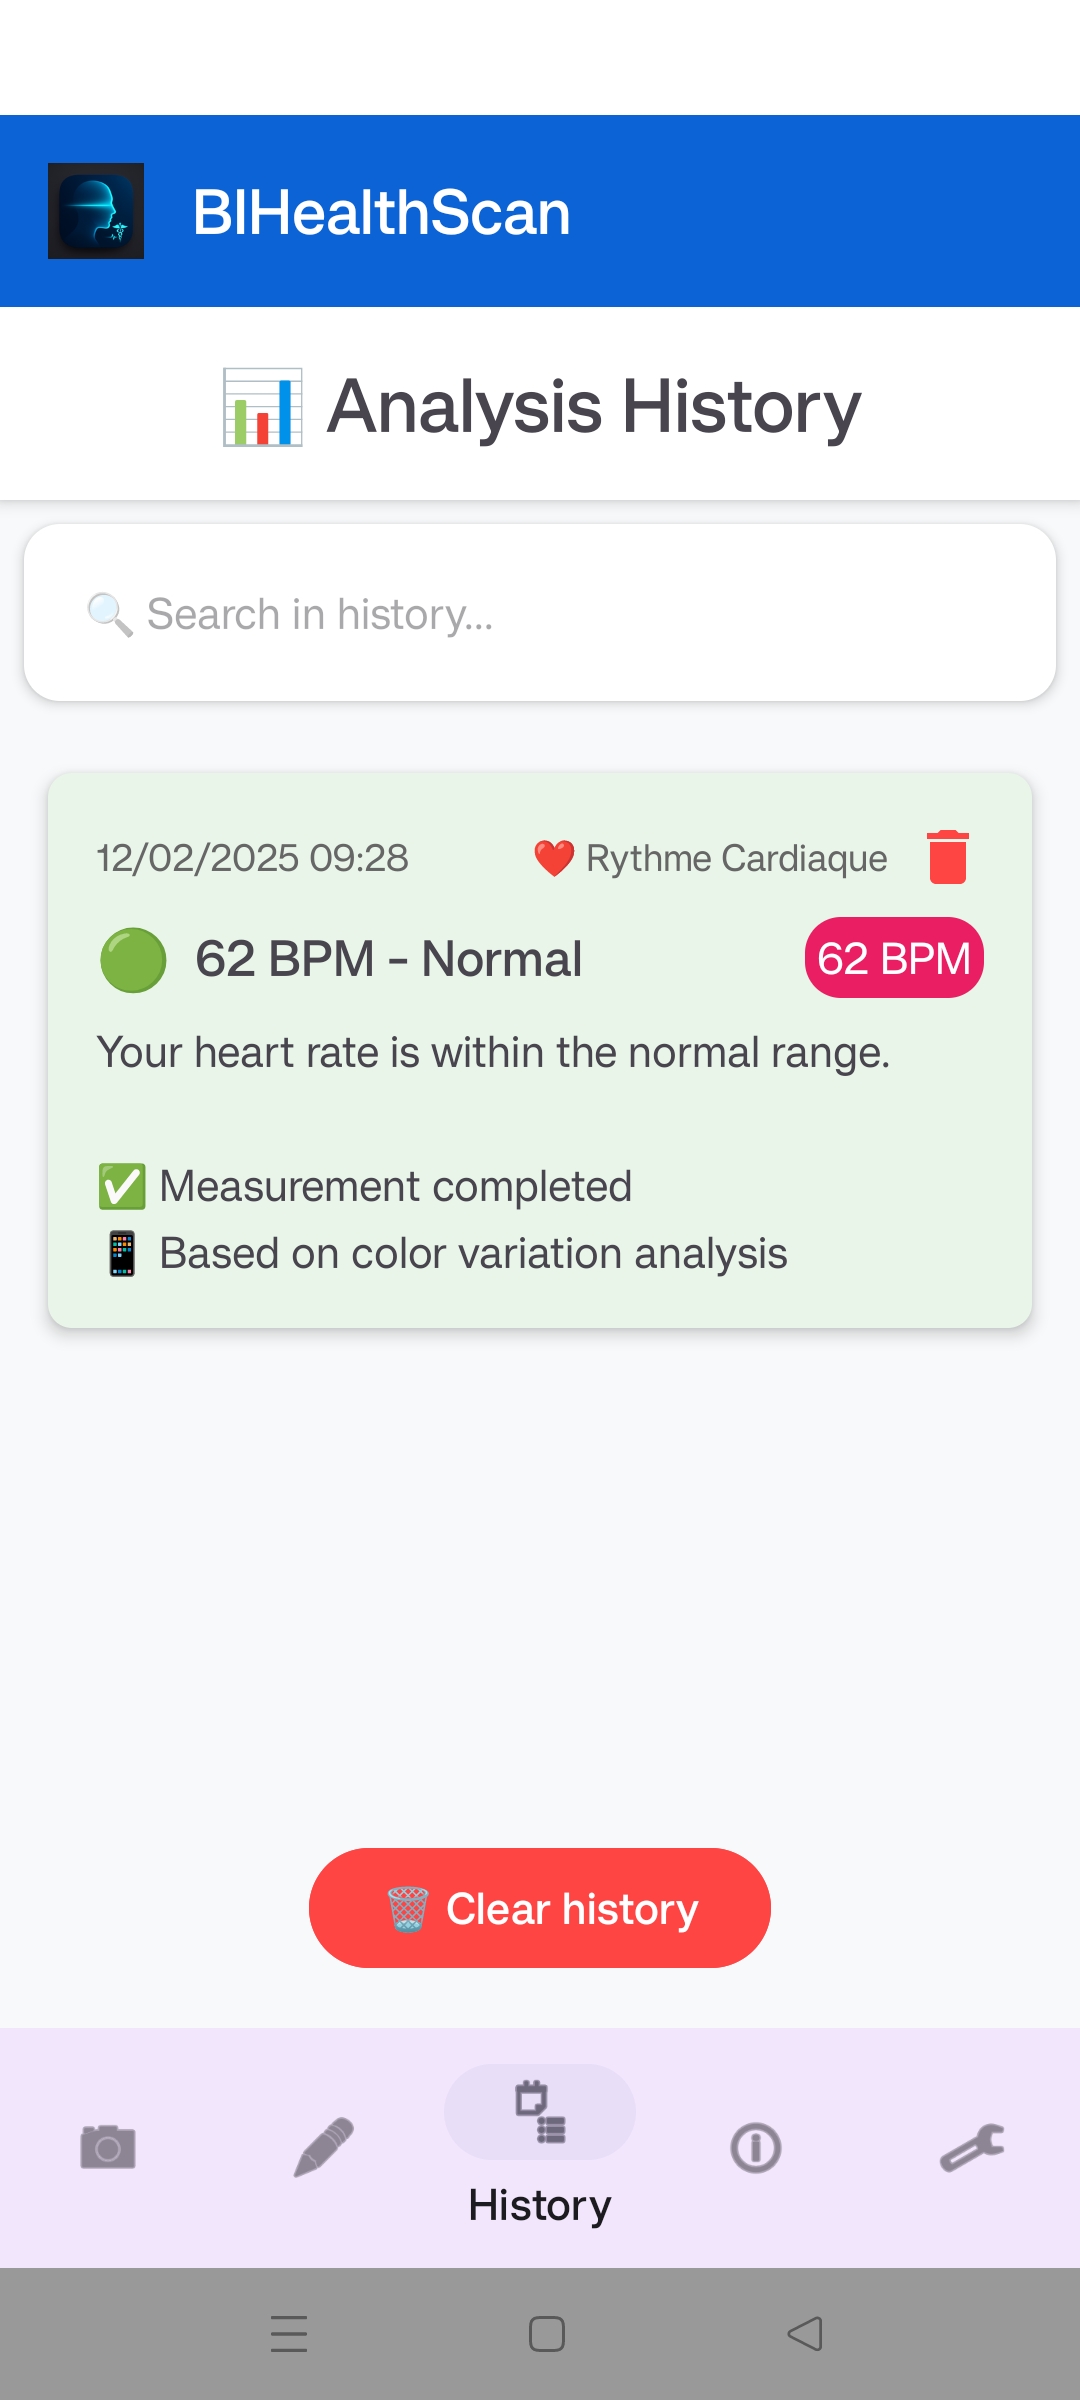Select the History tab icon
The height and width of the screenshot is (2400, 1080).
[x=540, y=2112]
